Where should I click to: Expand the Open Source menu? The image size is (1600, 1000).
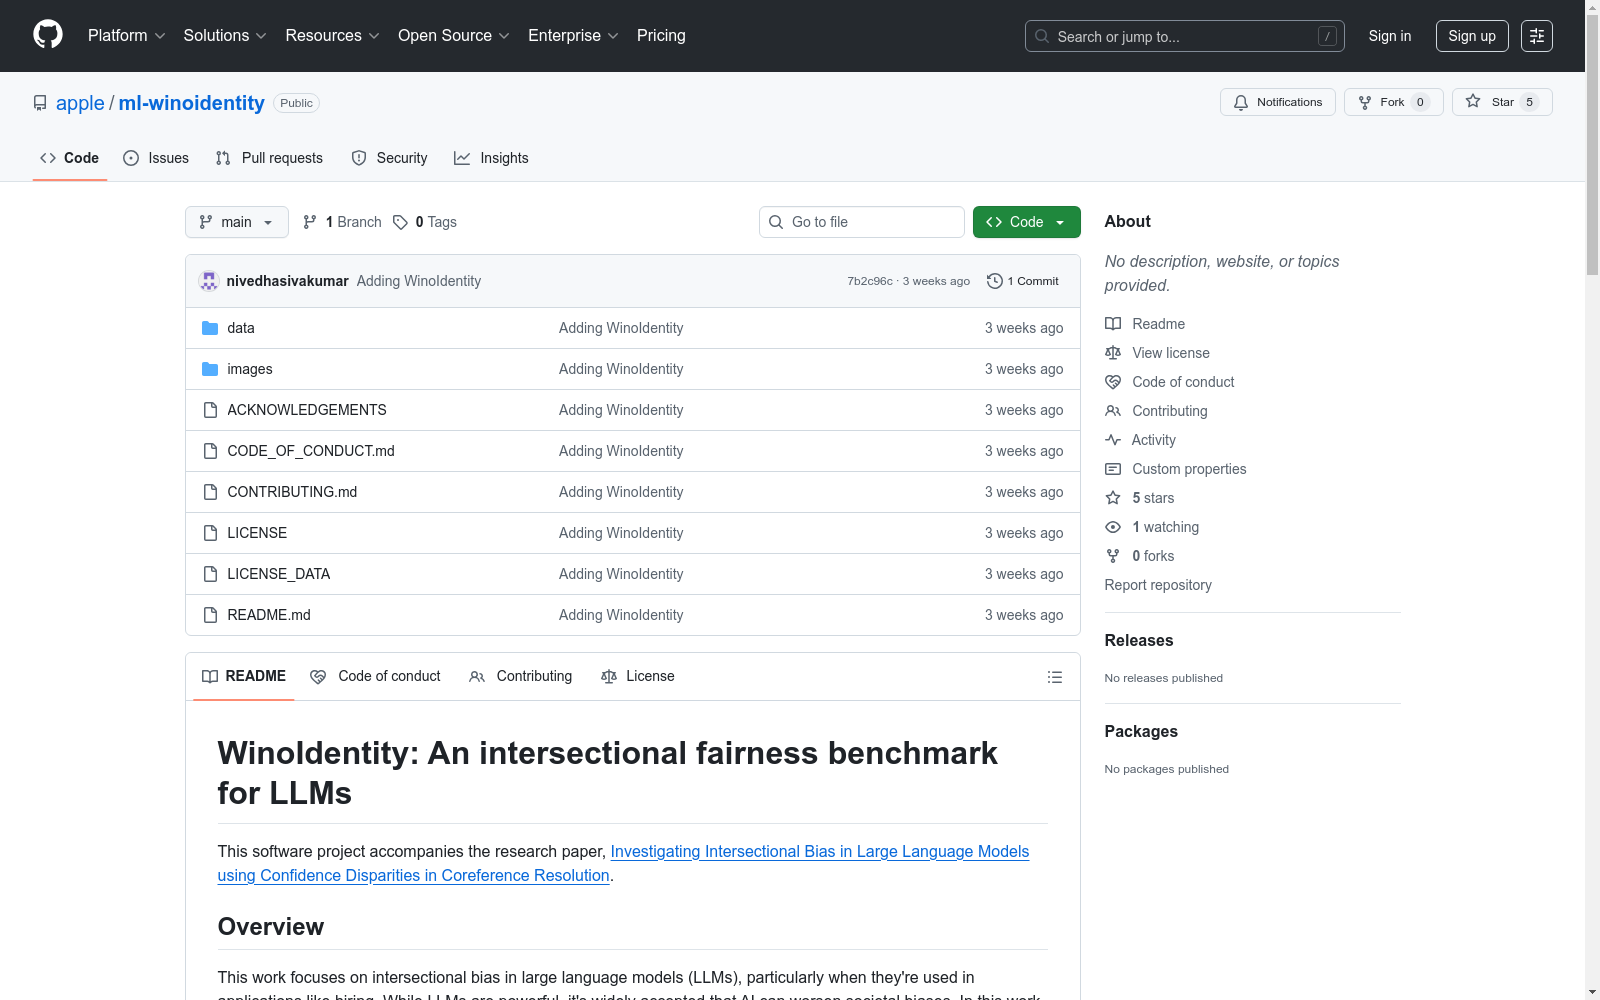454,36
